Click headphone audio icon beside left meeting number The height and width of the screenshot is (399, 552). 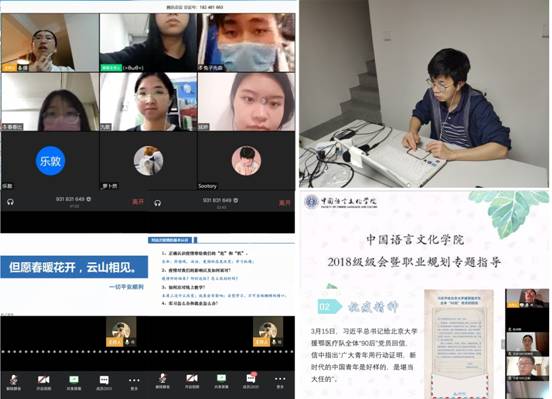pos(11,202)
